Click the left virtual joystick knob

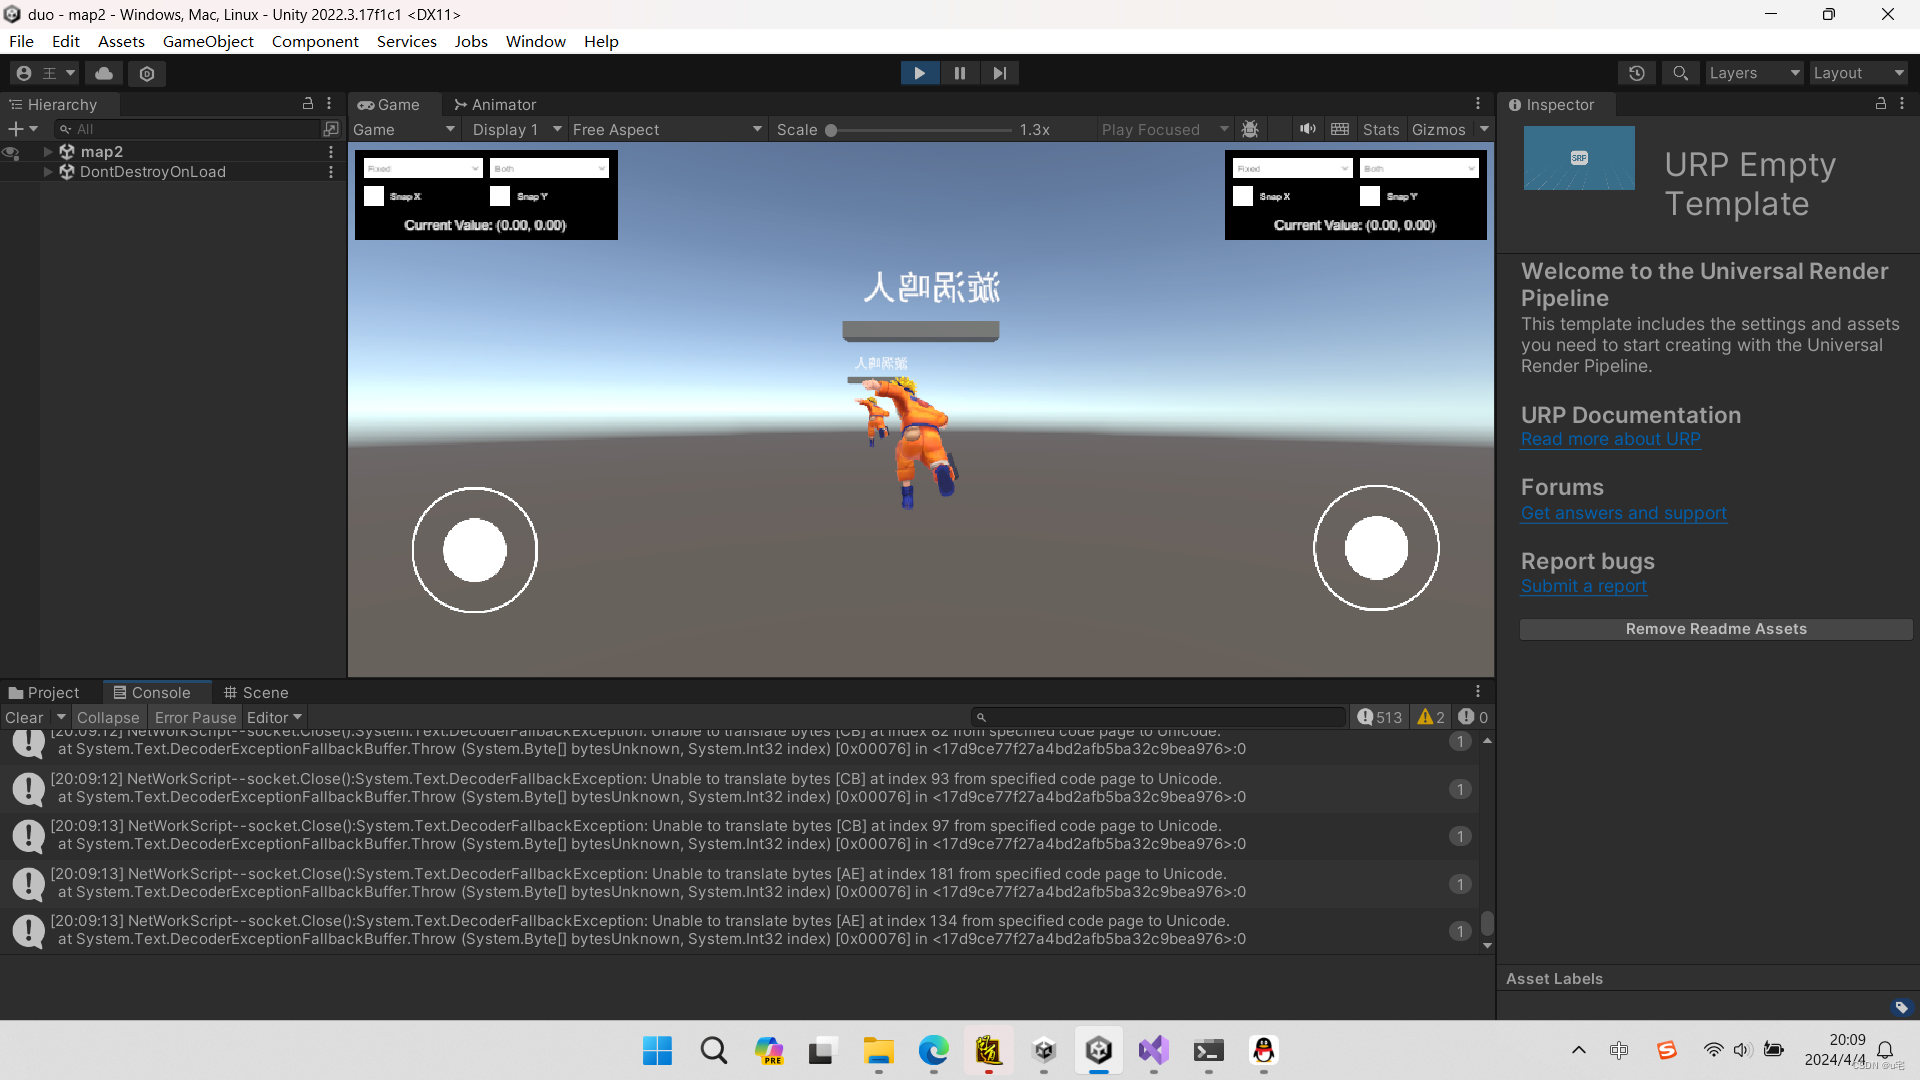click(x=475, y=550)
